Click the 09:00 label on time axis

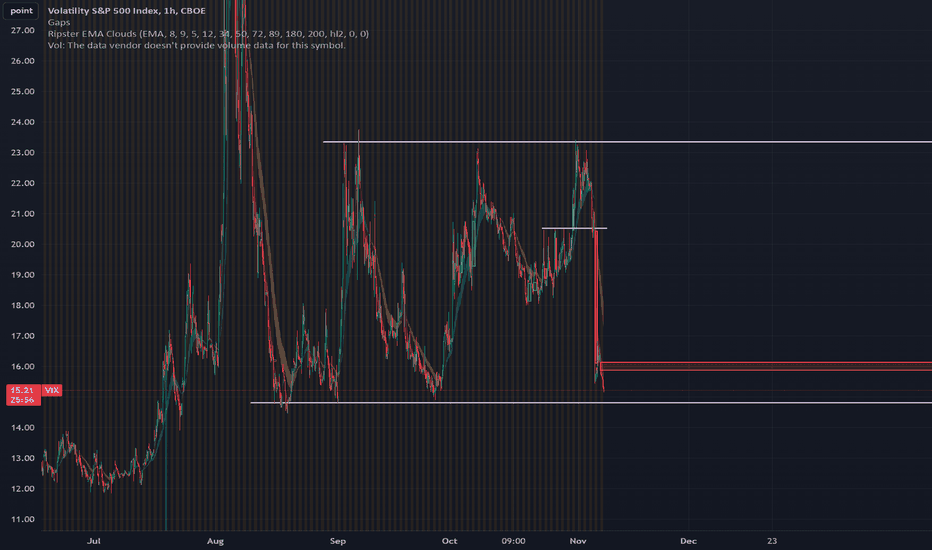tap(513, 541)
